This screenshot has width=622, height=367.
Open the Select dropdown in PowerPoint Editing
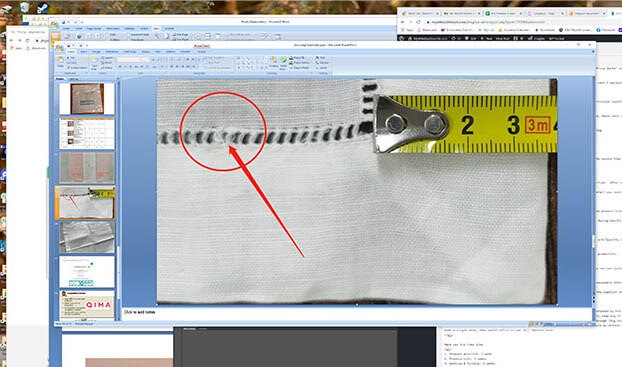[x=321, y=68]
